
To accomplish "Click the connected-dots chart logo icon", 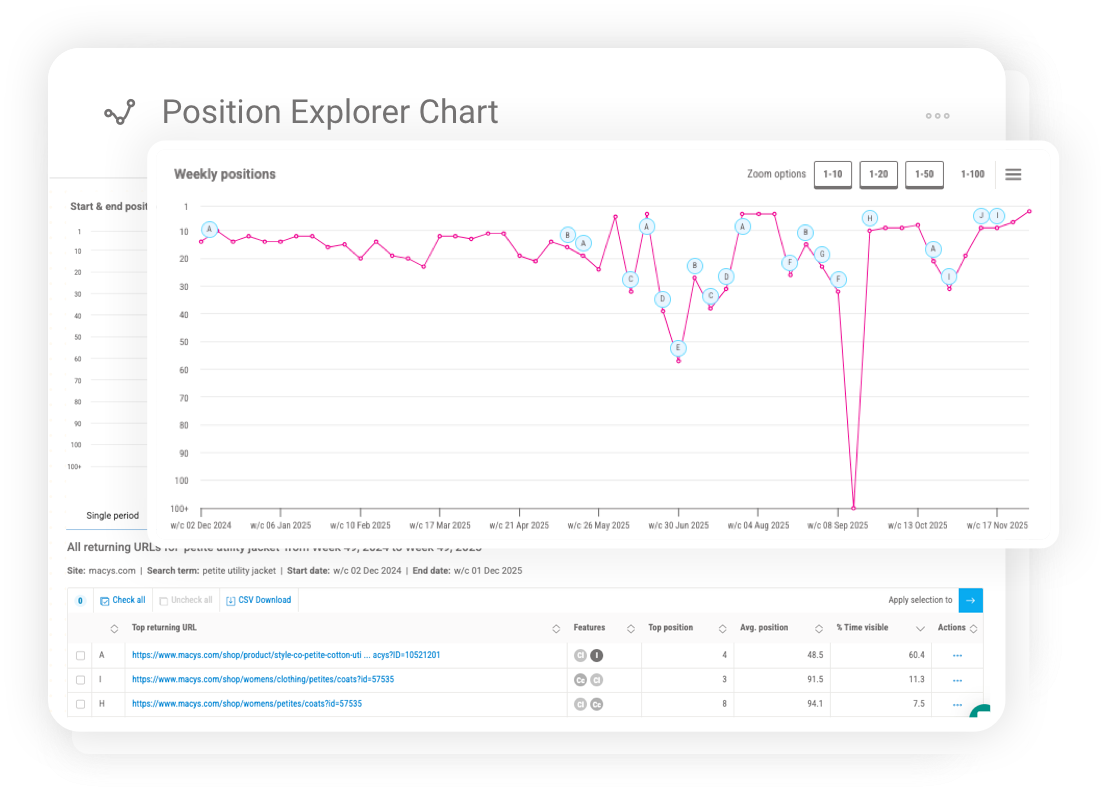I will coord(119,112).
